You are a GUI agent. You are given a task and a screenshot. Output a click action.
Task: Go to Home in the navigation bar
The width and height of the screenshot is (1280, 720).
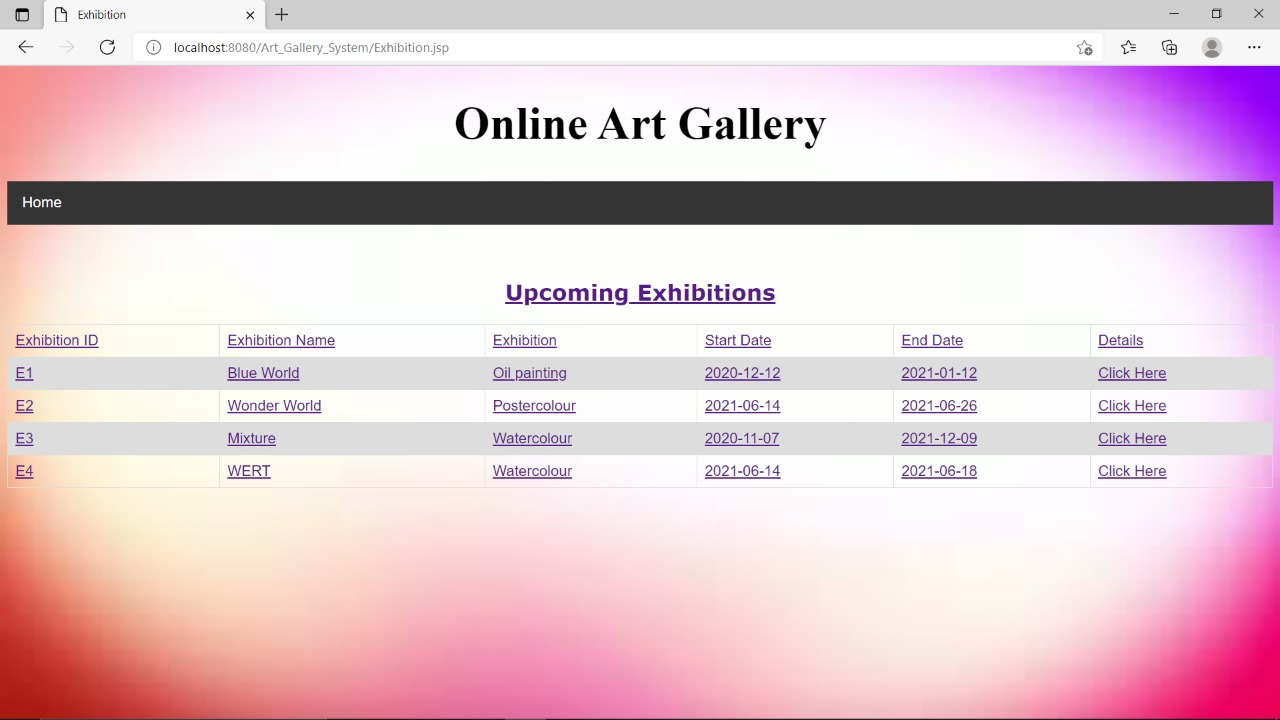(x=42, y=202)
